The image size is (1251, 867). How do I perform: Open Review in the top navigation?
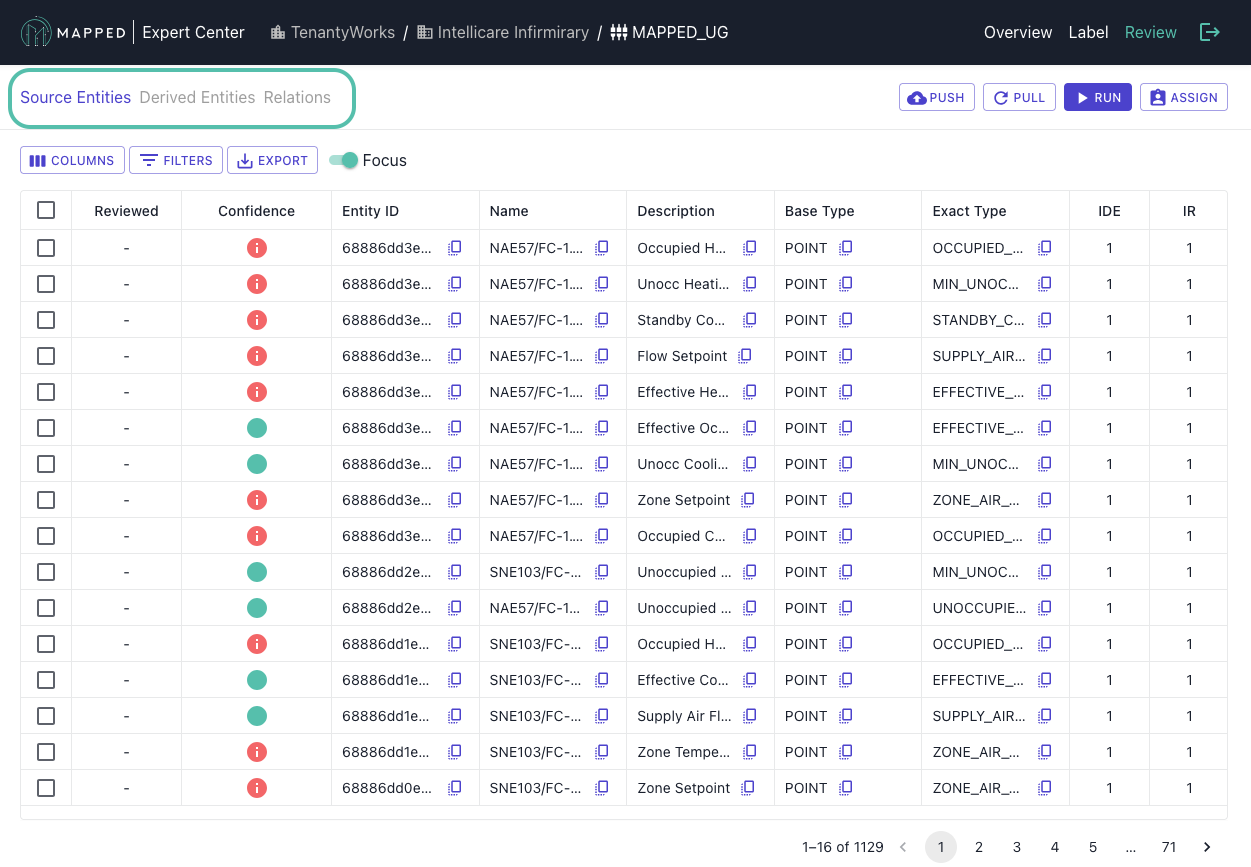(x=1150, y=32)
